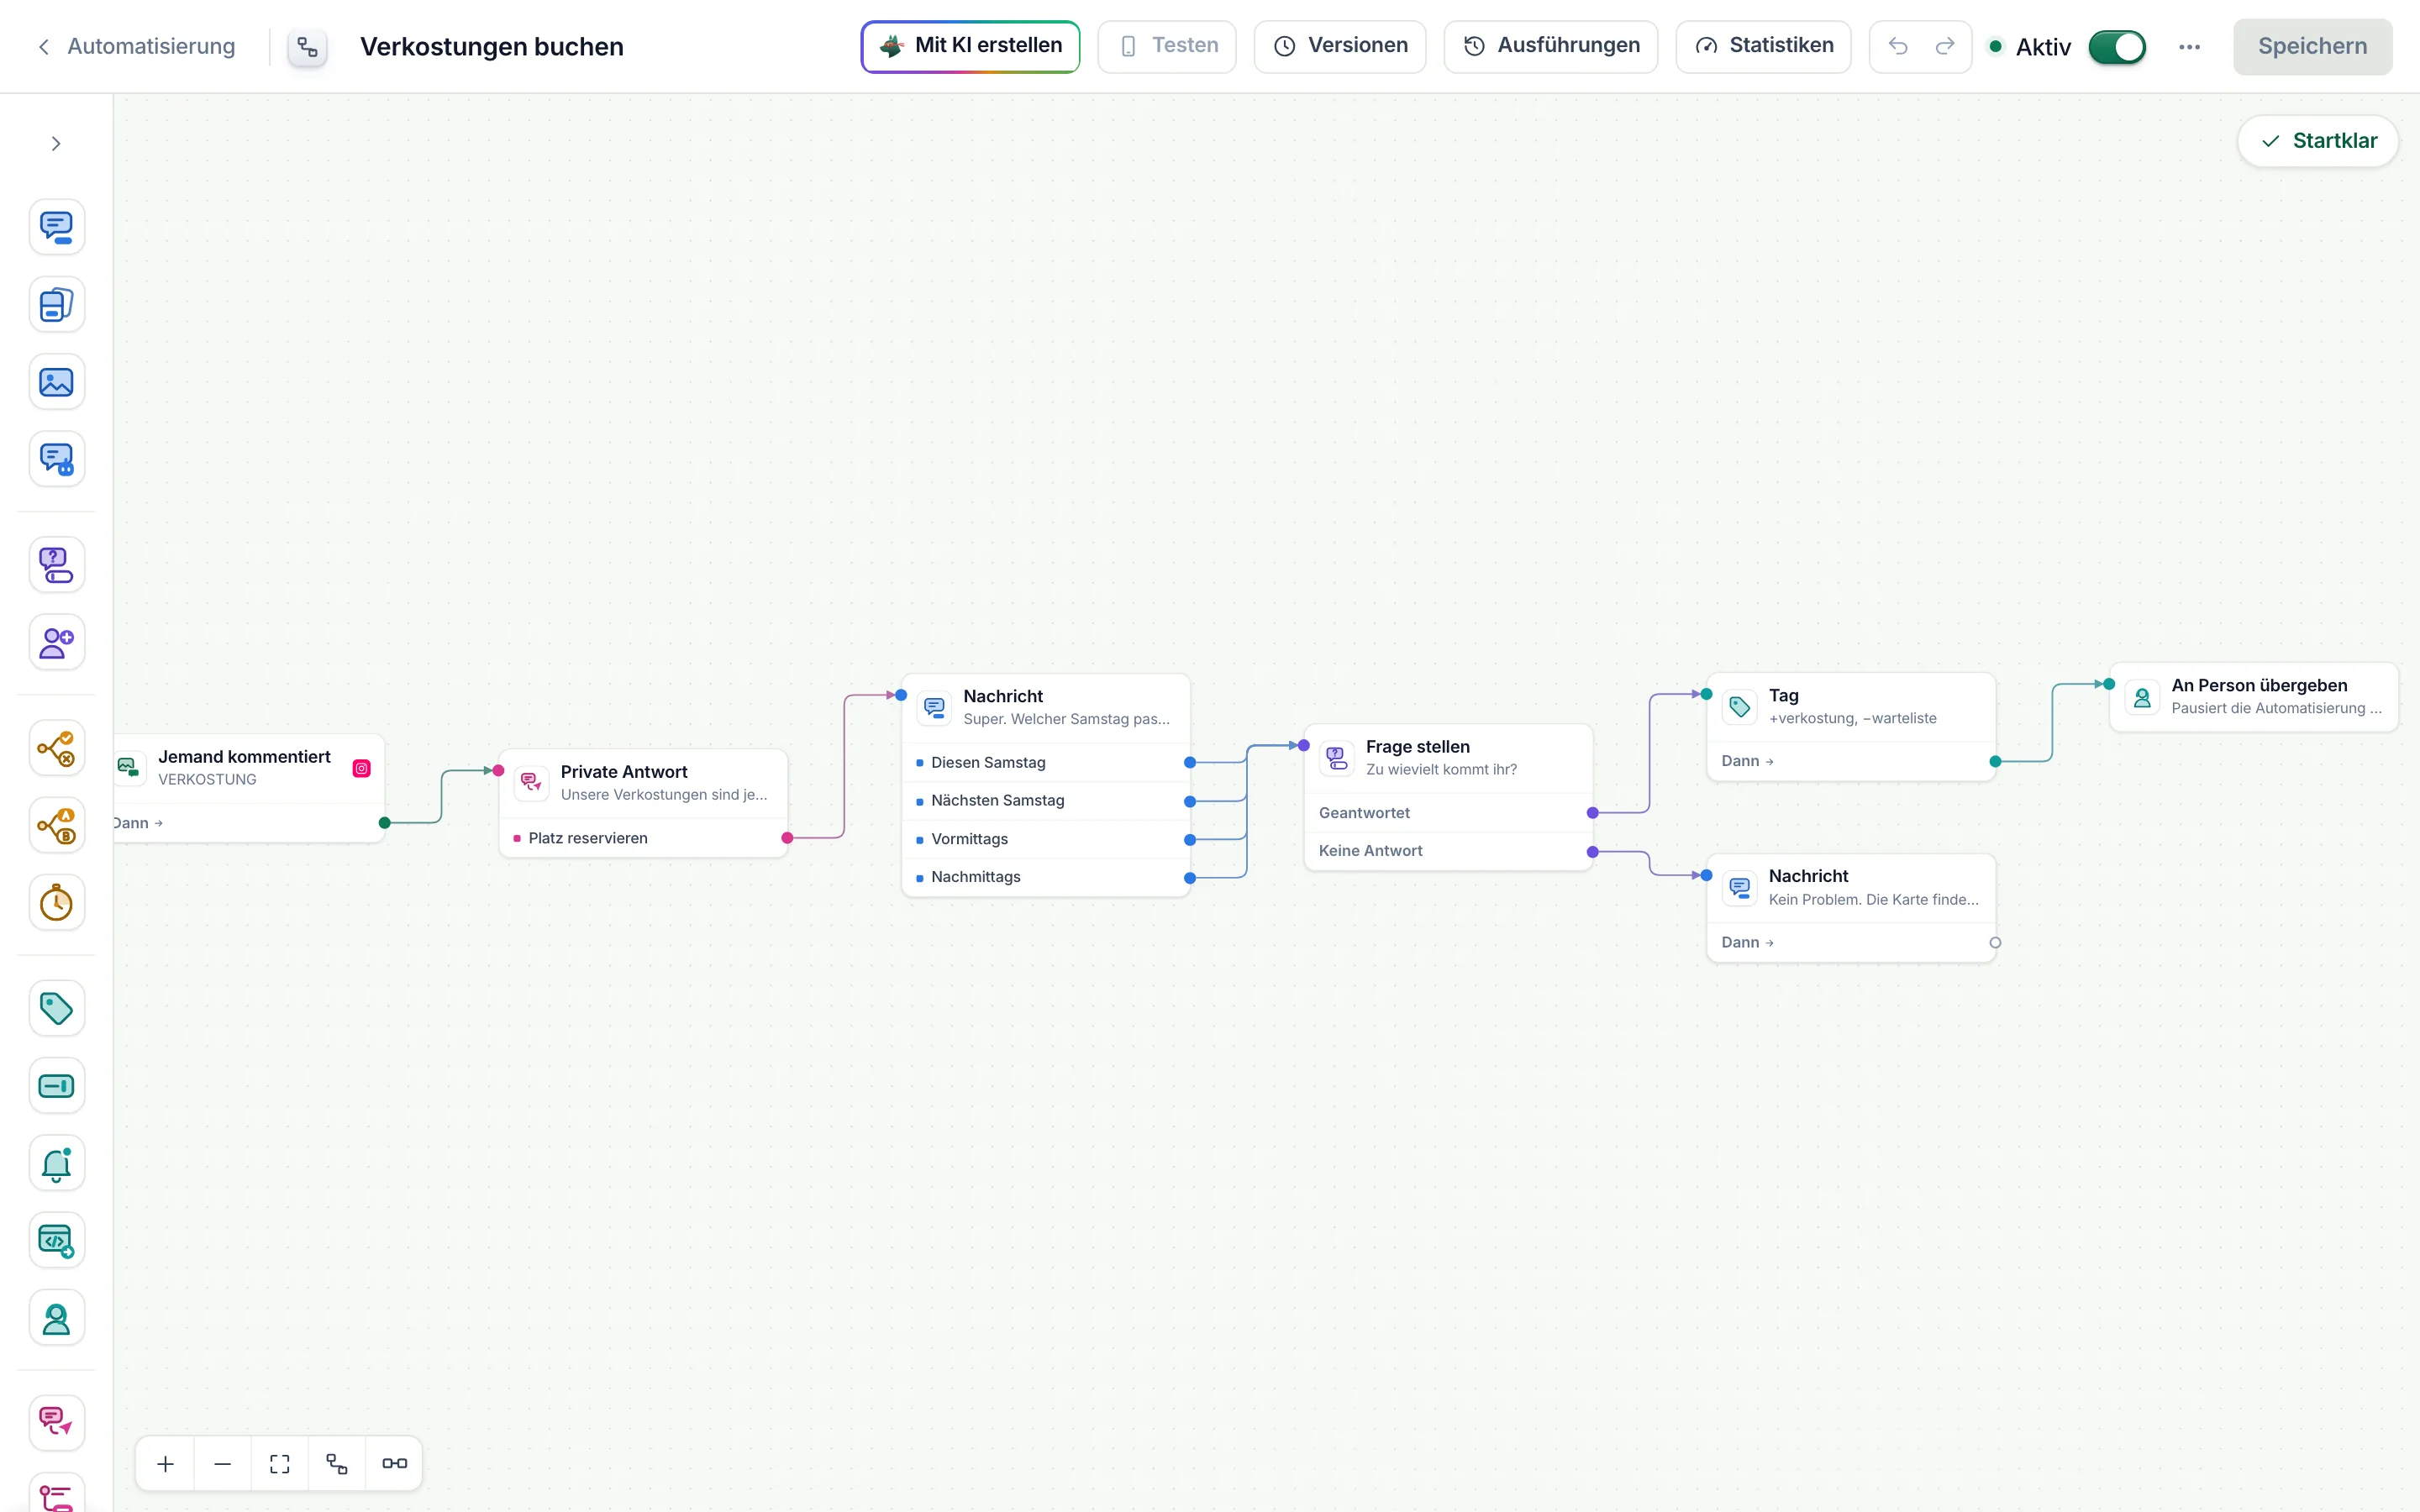Click the Startklar status button
Image resolution: width=2420 pixels, height=1512 pixels.
coord(2318,141)
